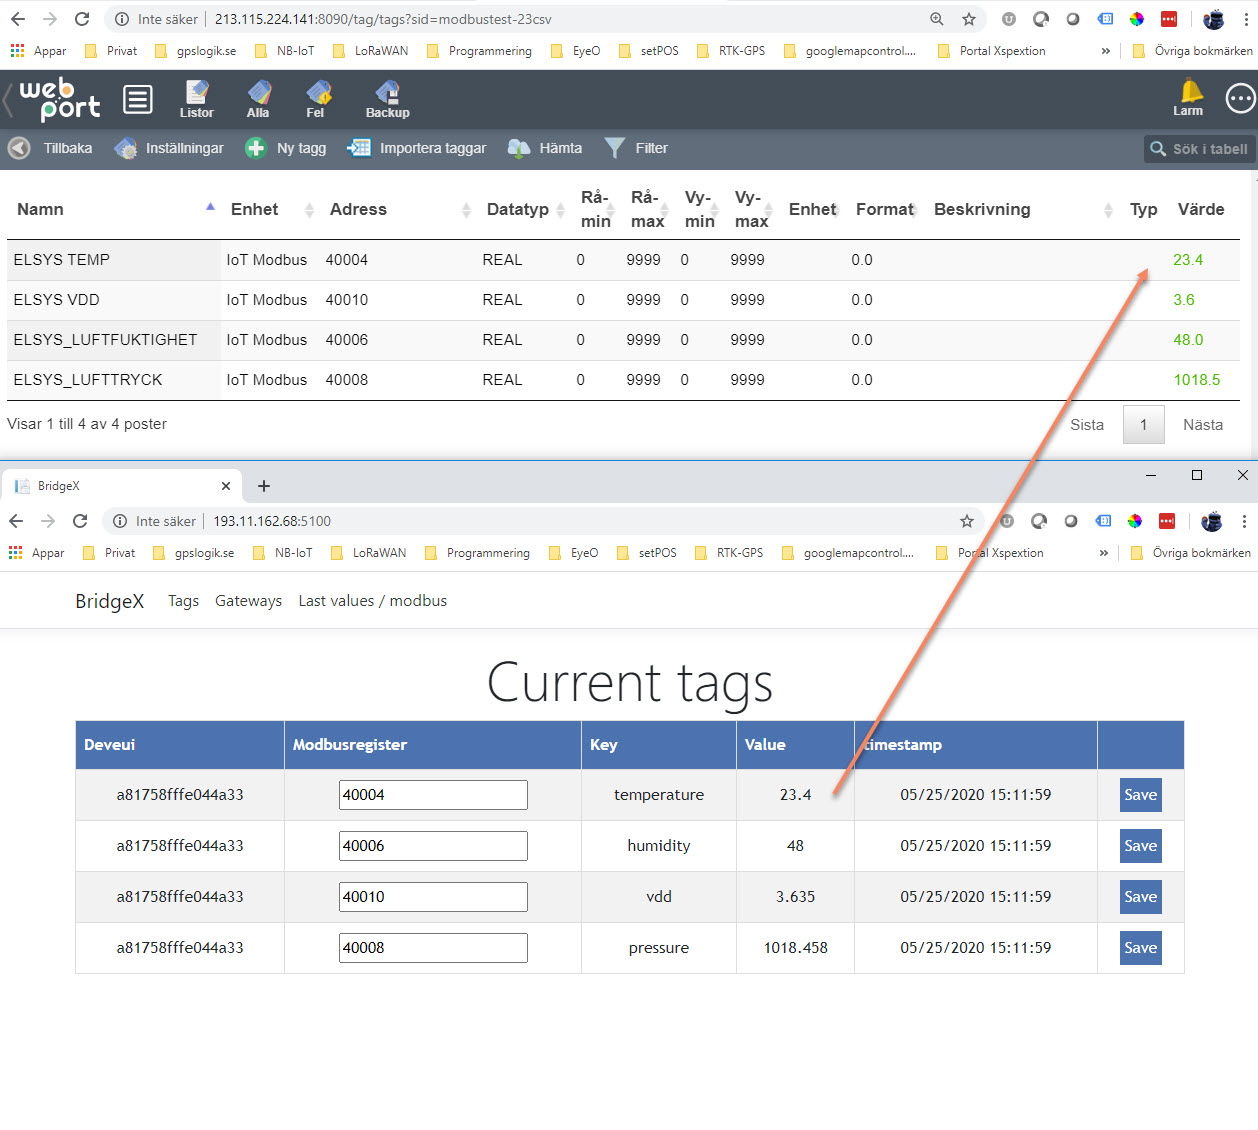Viewport: 1258px width, 1130px height.
Task: Select ELSYS TEMP tag row name
Action: (x=62, y=260)
